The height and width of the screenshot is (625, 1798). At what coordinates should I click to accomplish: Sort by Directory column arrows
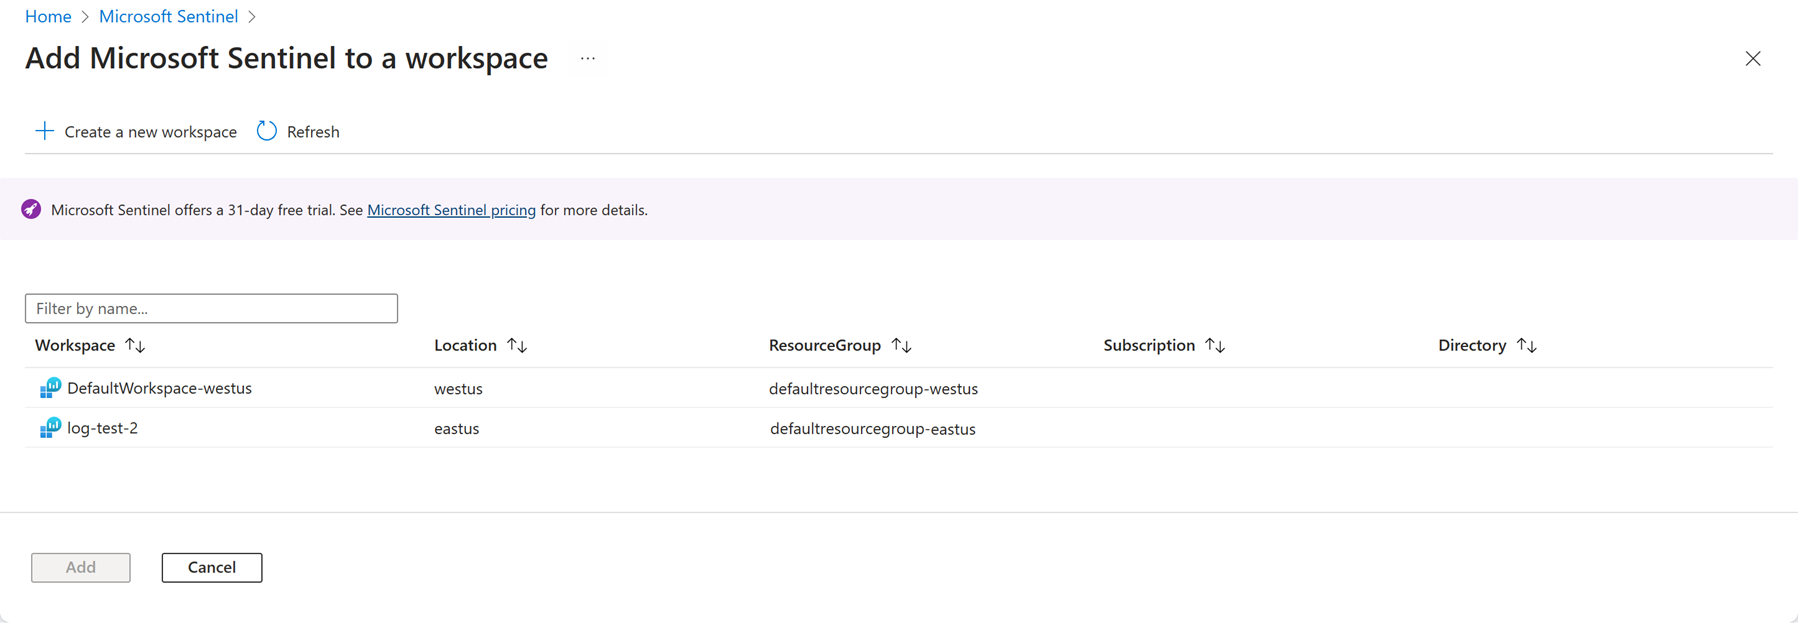pyautogui.click(x=1527, y=345)
